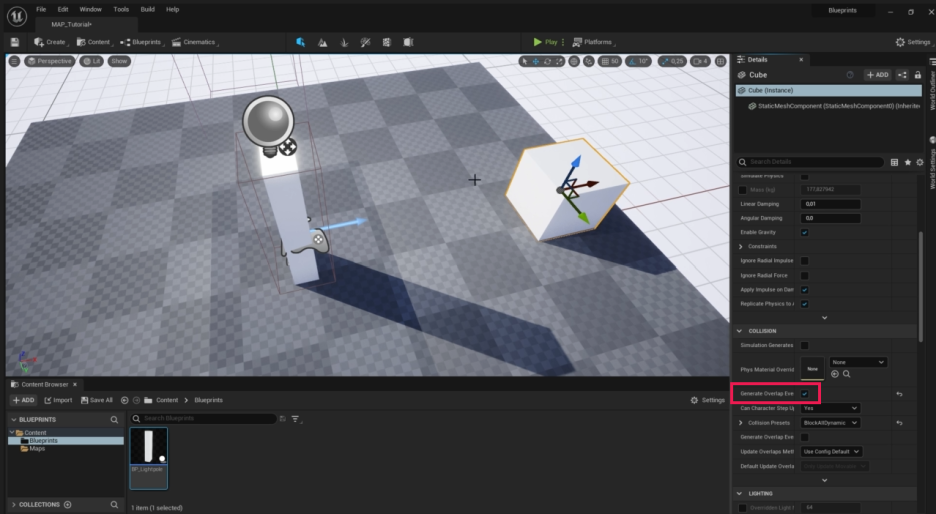The width and height of the screenshot is (936, 514).
Task: Toggle Ignore Radial Impulse checkbox
Action: (x=804, y=261)
